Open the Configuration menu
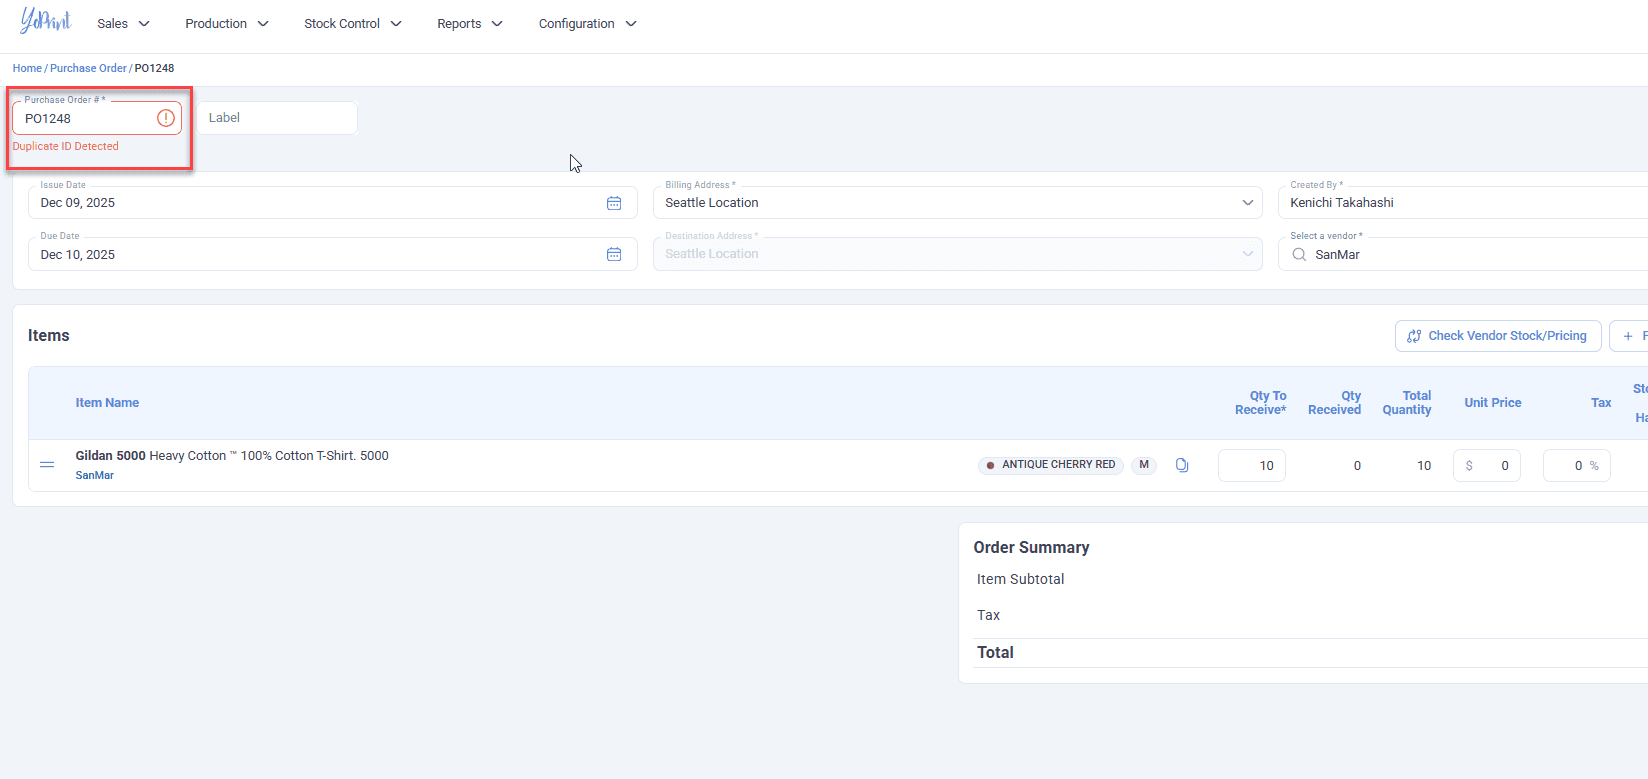The height and width of the screenshot is (779, 1648). pyautogui.click(x=587, y=24)
